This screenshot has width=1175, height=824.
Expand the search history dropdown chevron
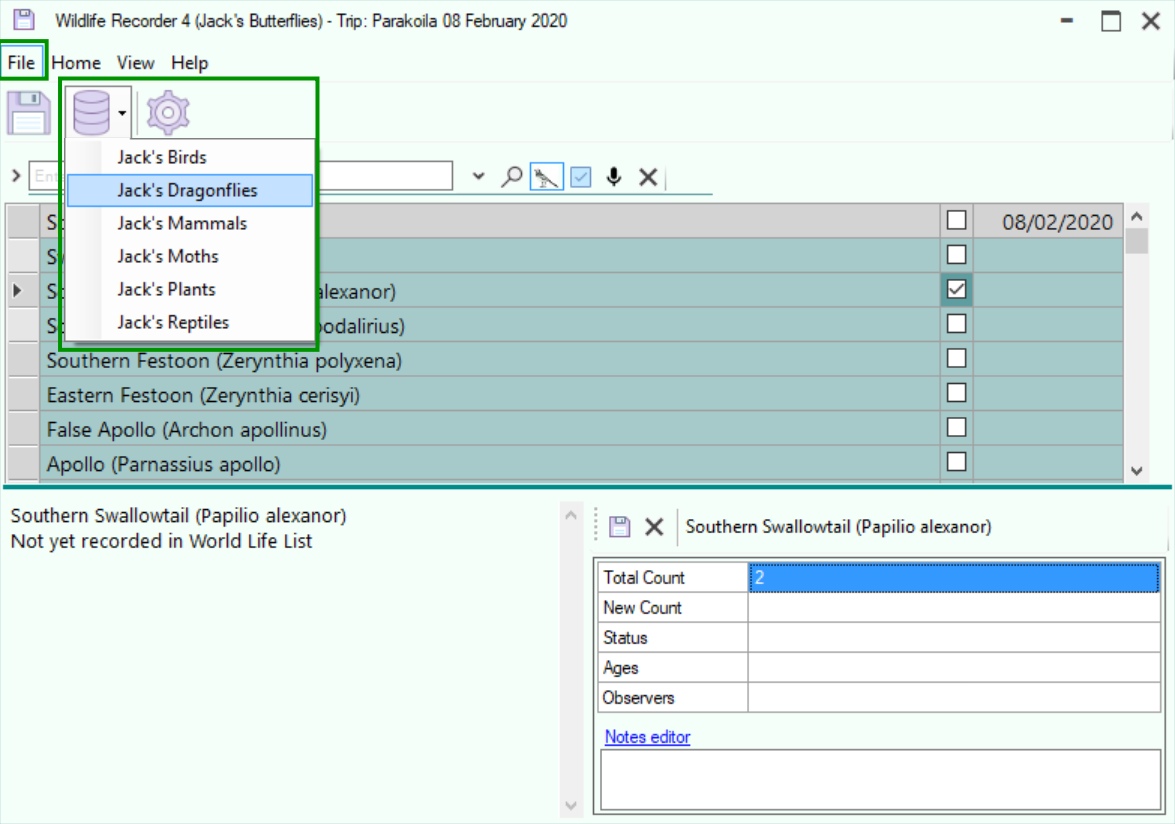click(478, 177)
